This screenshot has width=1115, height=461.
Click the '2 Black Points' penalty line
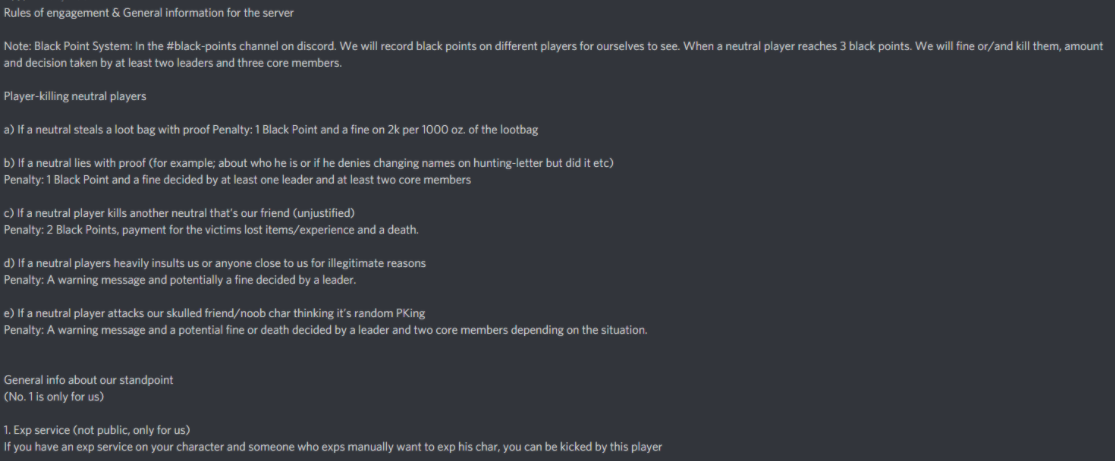click(211, 230)
